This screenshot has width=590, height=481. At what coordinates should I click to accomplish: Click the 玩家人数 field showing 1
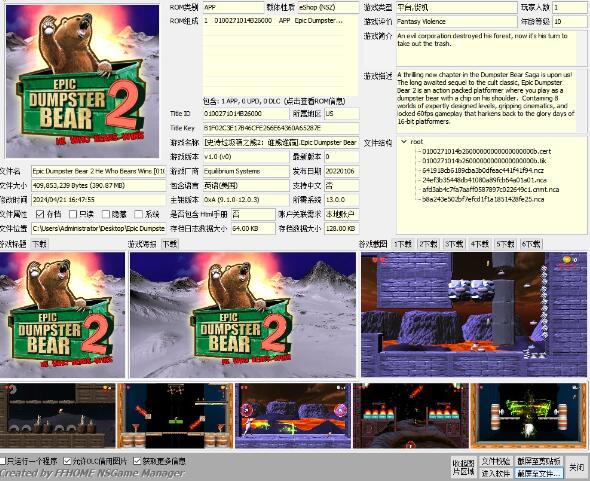[569, 7]
